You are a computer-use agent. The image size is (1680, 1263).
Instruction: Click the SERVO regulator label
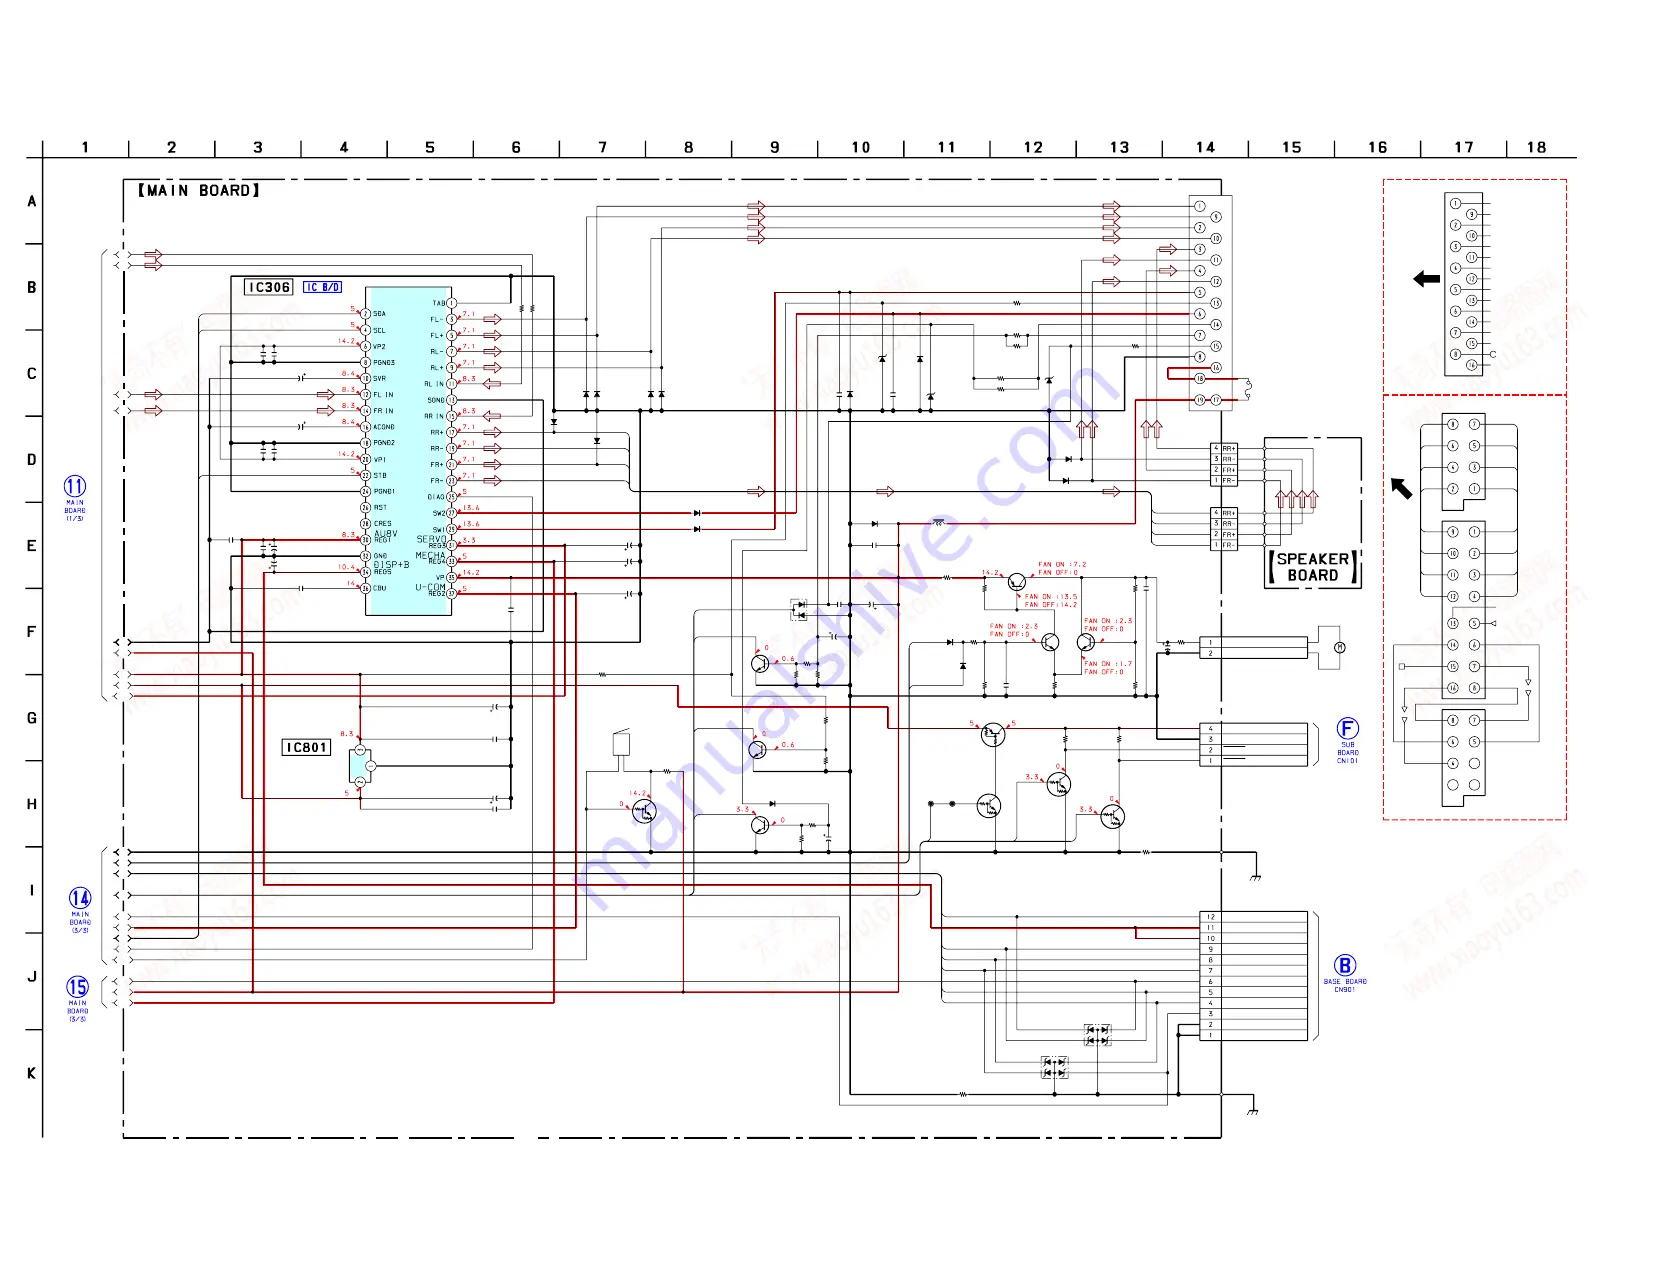[x=431, y=540]
